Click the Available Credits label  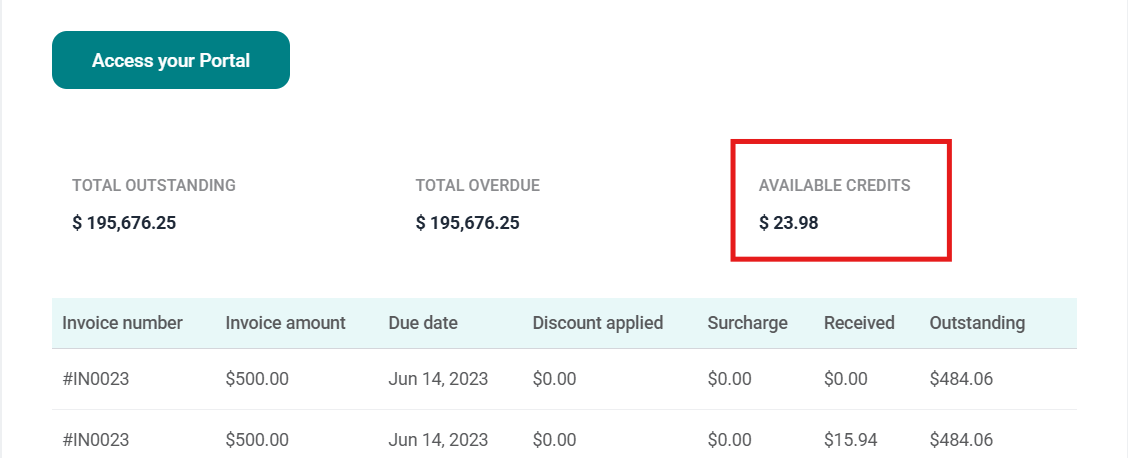(x=835, y=185)
